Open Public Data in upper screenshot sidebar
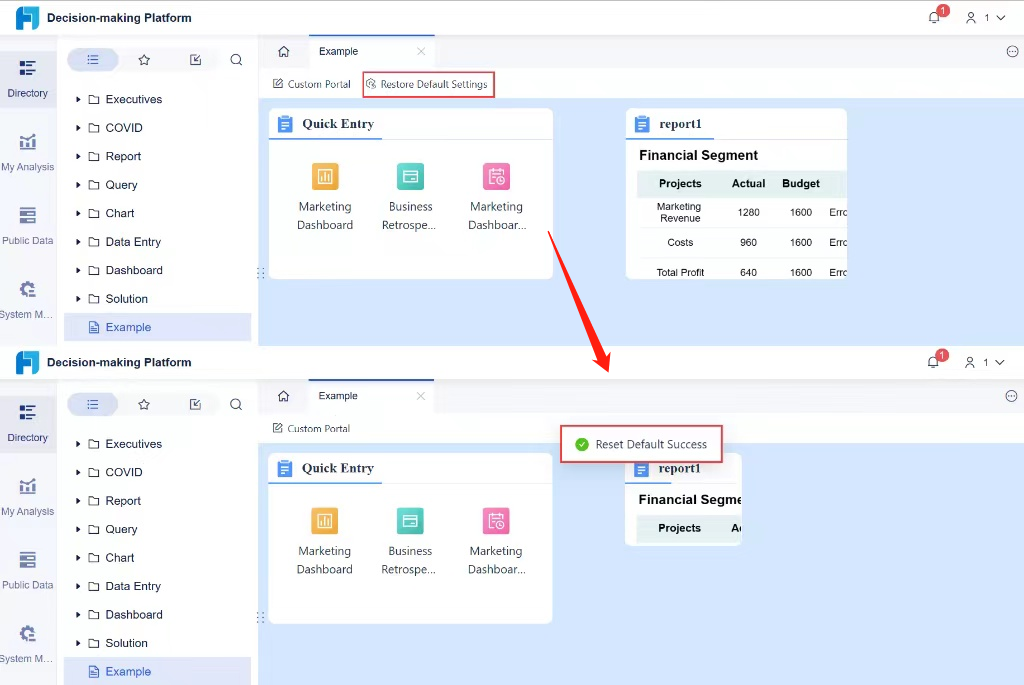The width and height of the screenshot is (1024, 685). pyautogui.click(x=27, y=225)
